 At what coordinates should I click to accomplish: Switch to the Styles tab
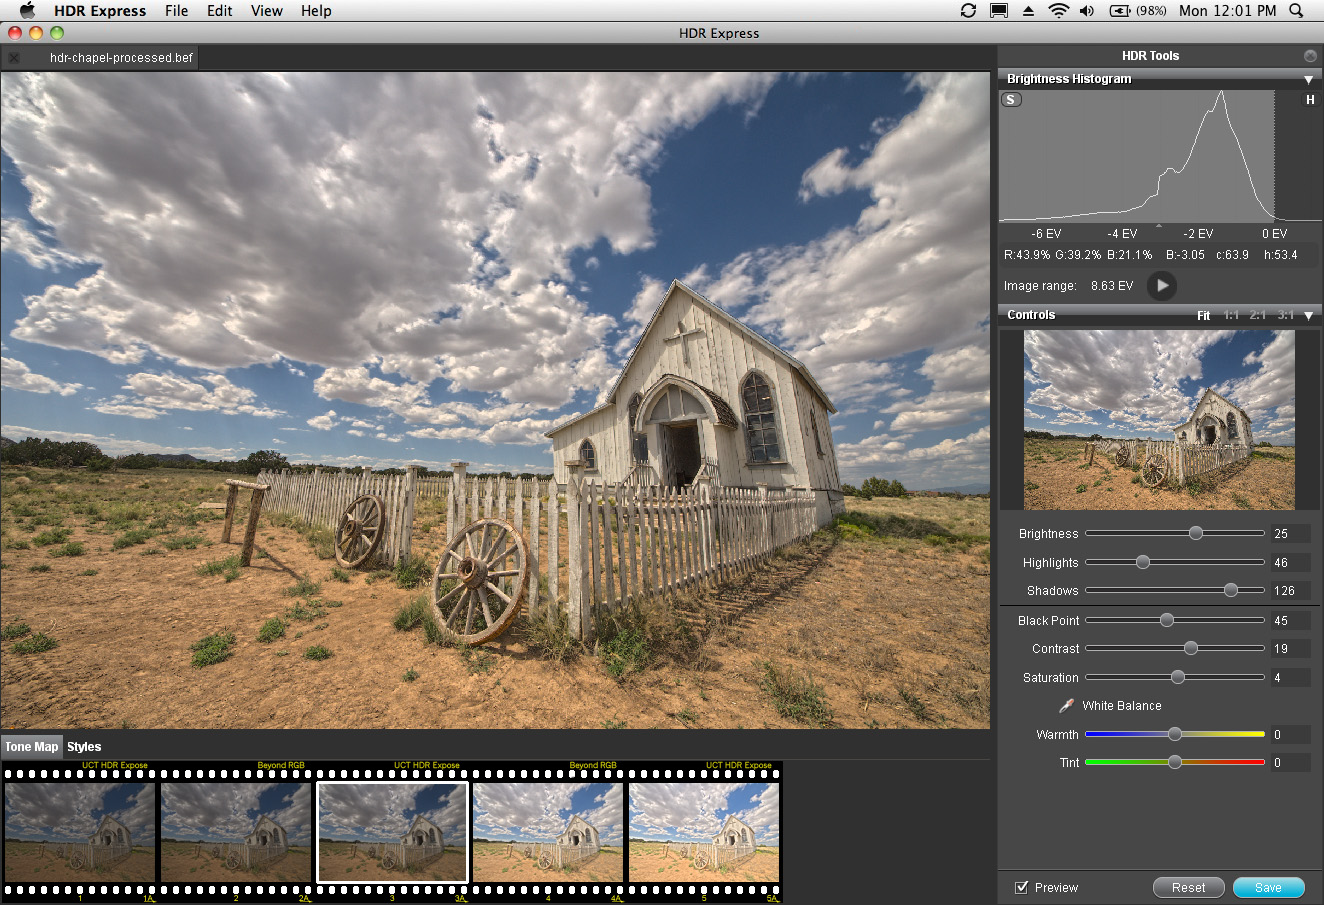click(84, 747)
